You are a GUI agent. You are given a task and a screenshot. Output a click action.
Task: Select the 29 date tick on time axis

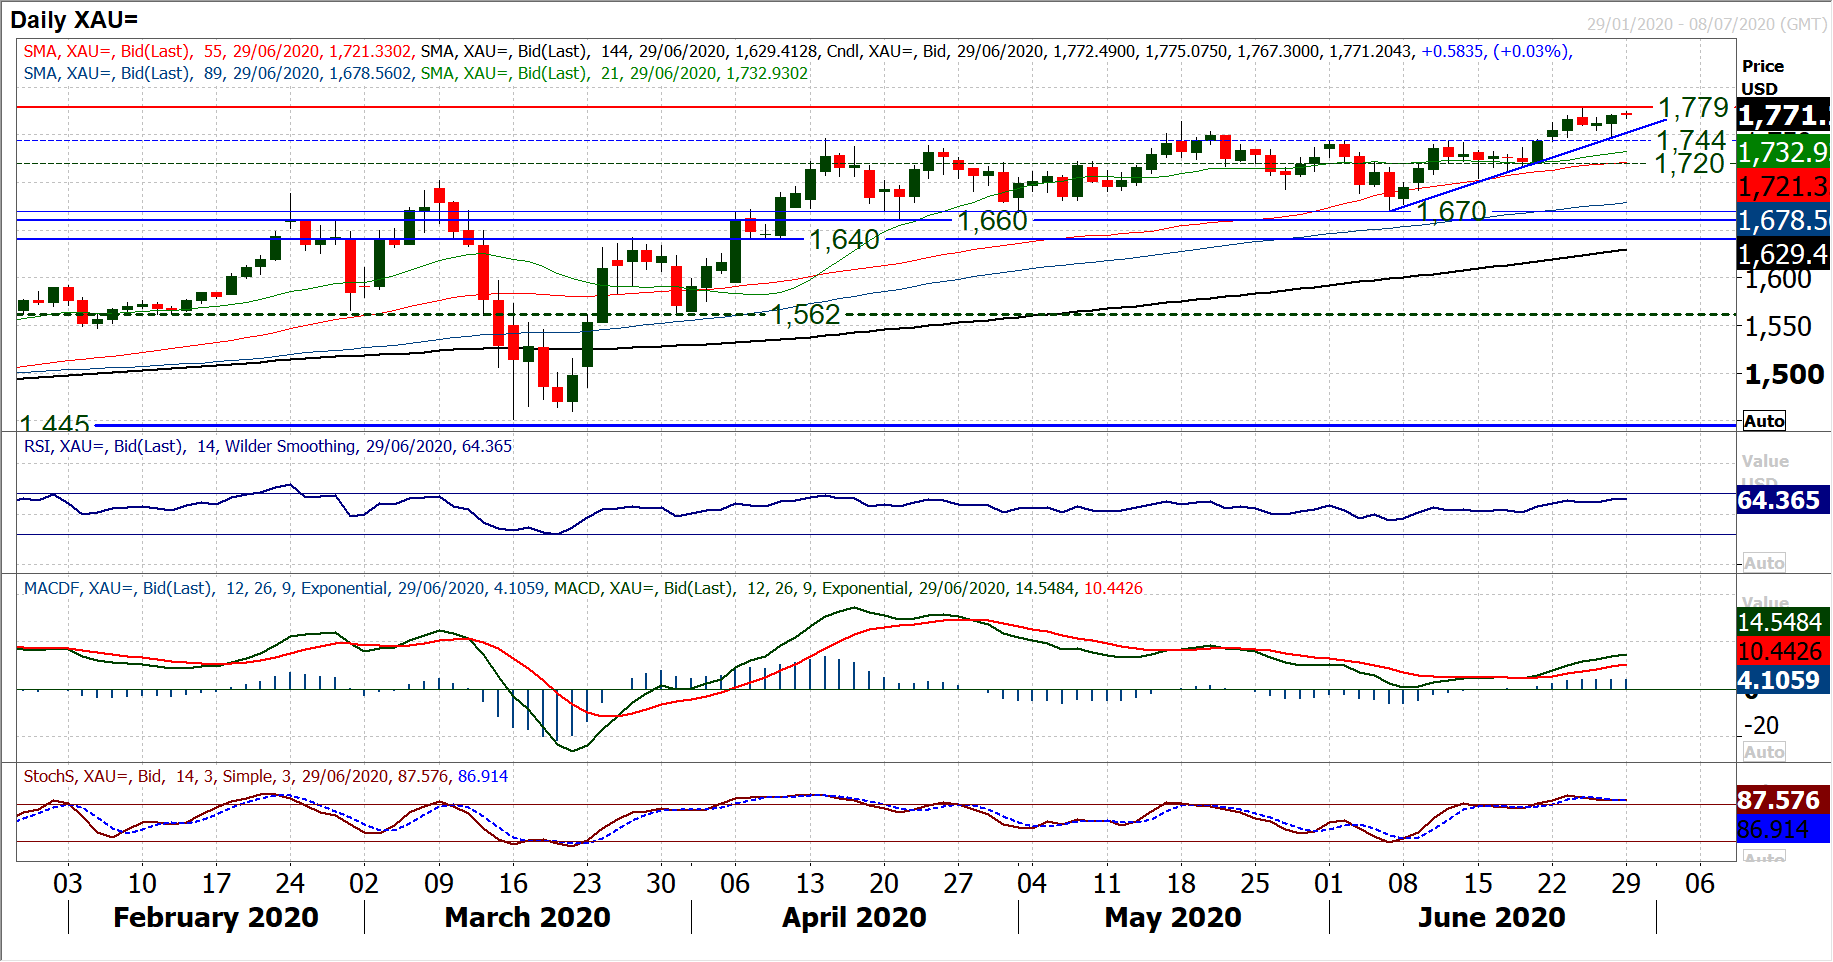click(1625, 884)
